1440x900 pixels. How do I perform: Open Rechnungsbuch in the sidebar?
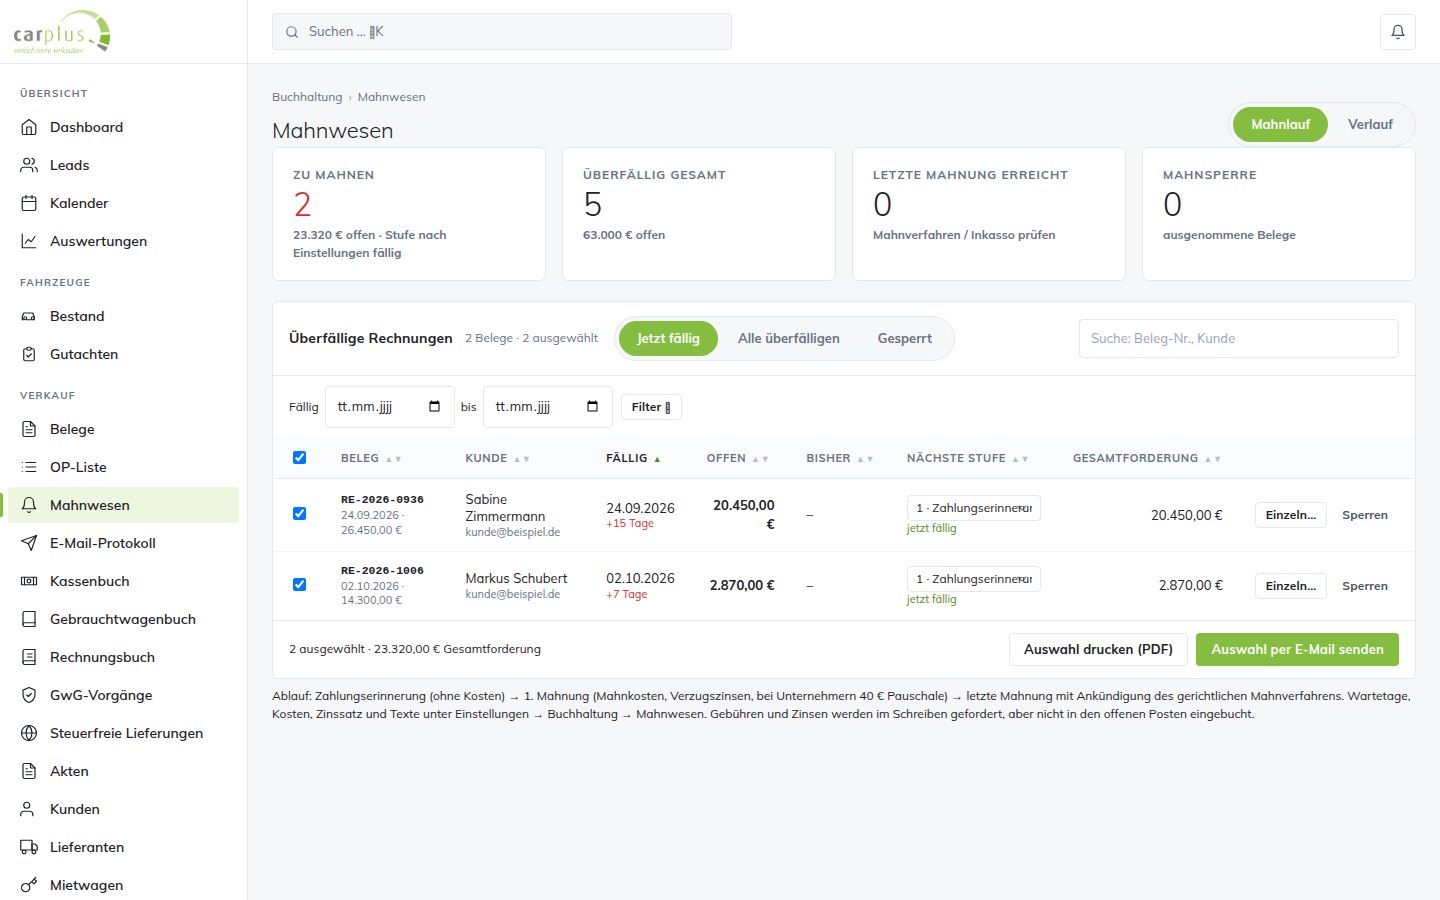[x=123, y=657]
